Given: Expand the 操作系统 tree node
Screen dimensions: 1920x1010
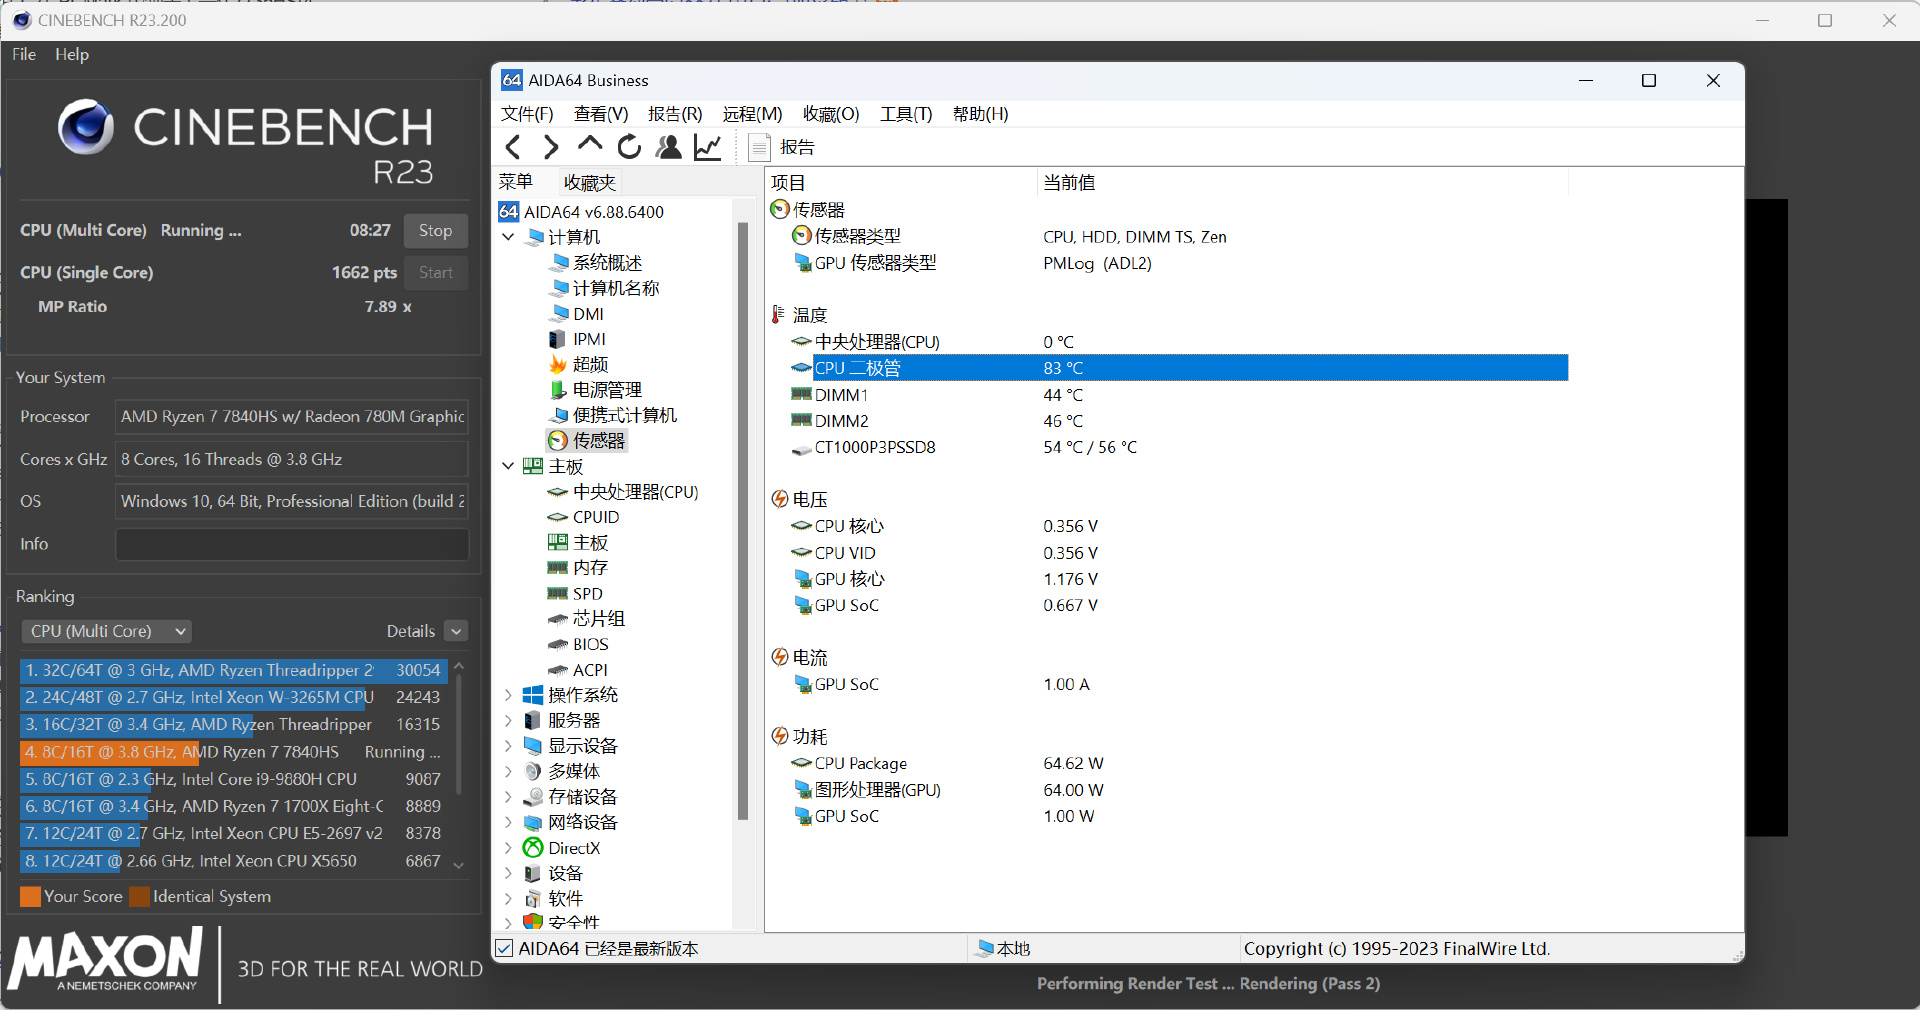Looking at the screenshot, I should pyautogui.click(x=508, y=695).
